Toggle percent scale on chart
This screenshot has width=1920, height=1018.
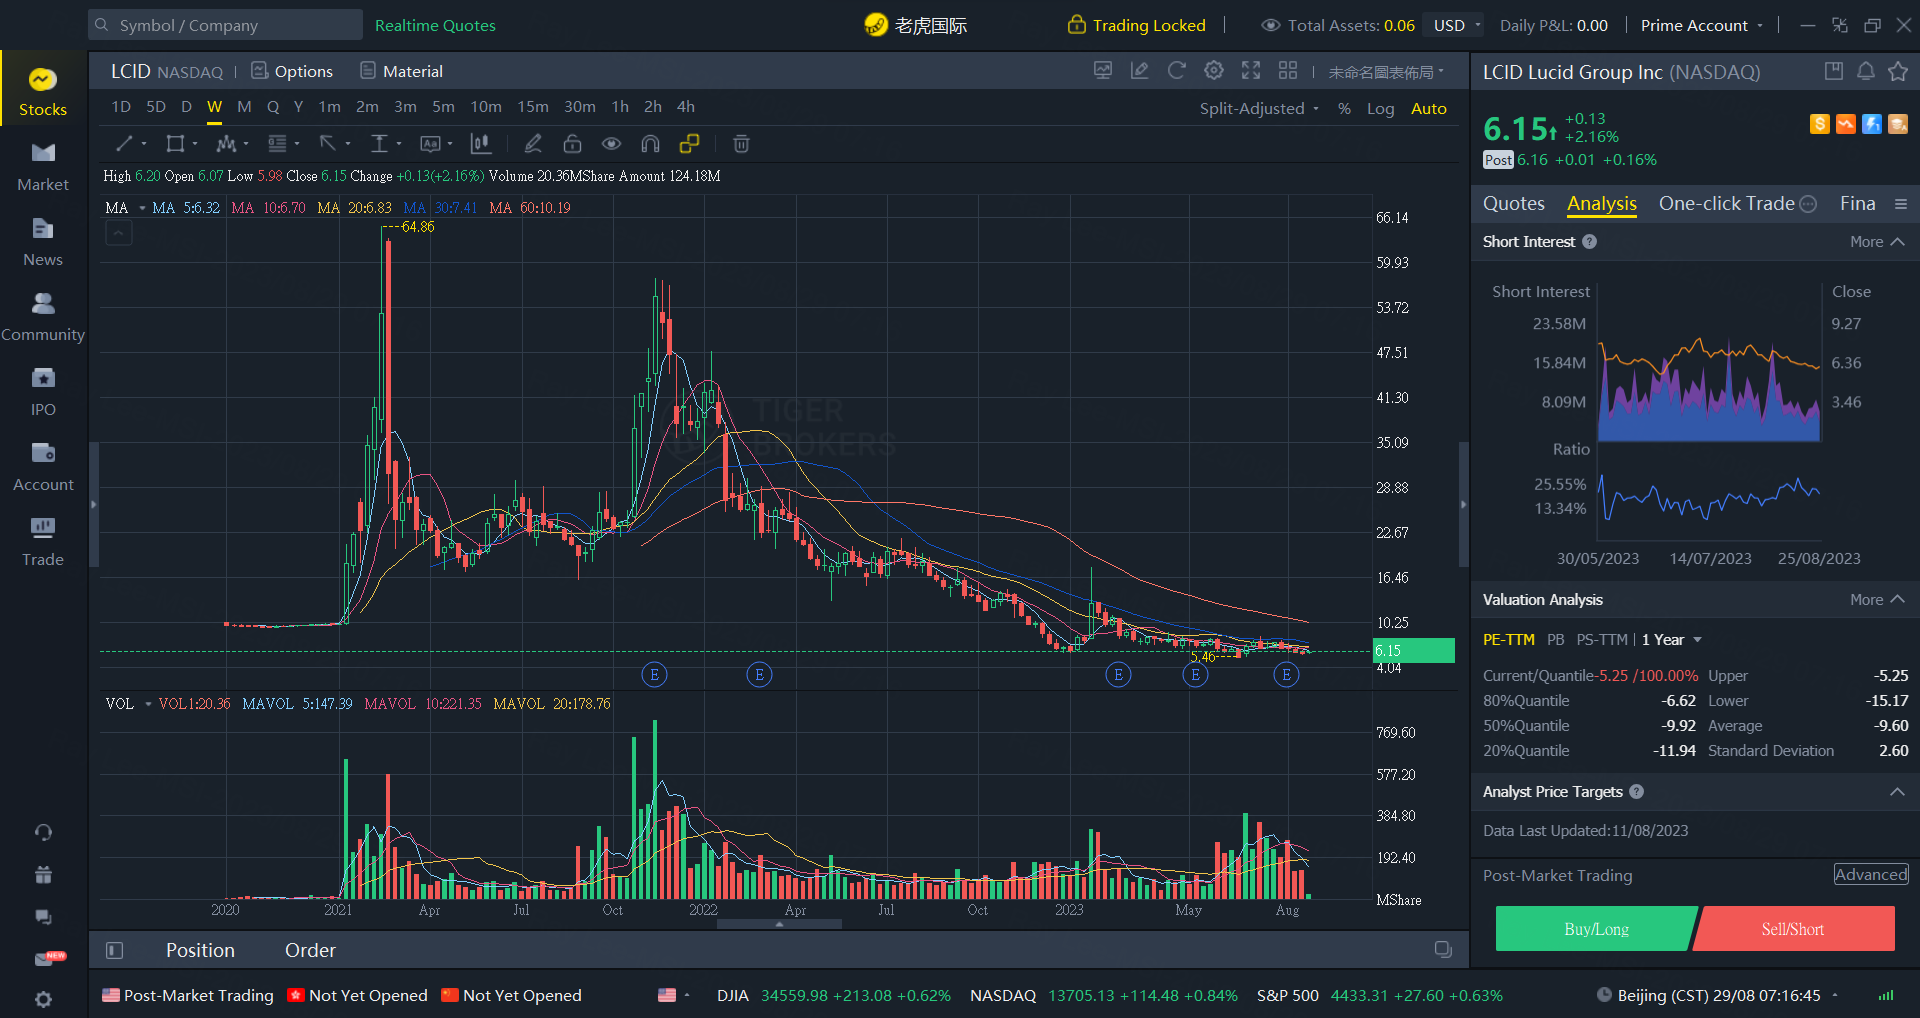1344,108
